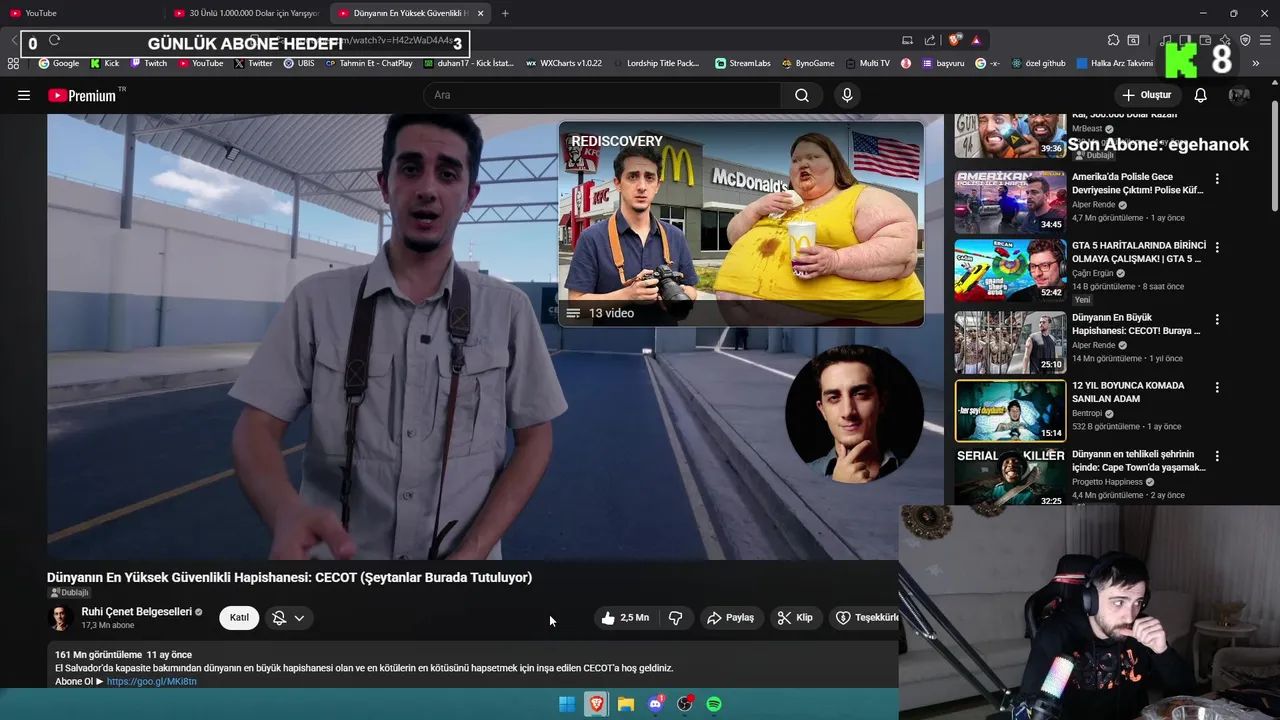Switch to the first YouTube browser tab

(x=80, y=13)
